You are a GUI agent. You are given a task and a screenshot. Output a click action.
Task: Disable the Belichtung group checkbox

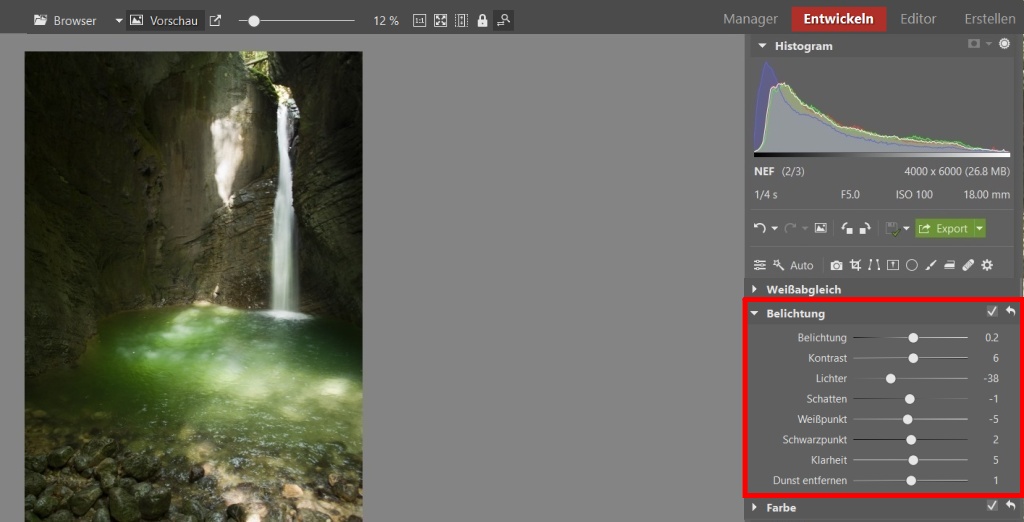click(x=992, y=313)
